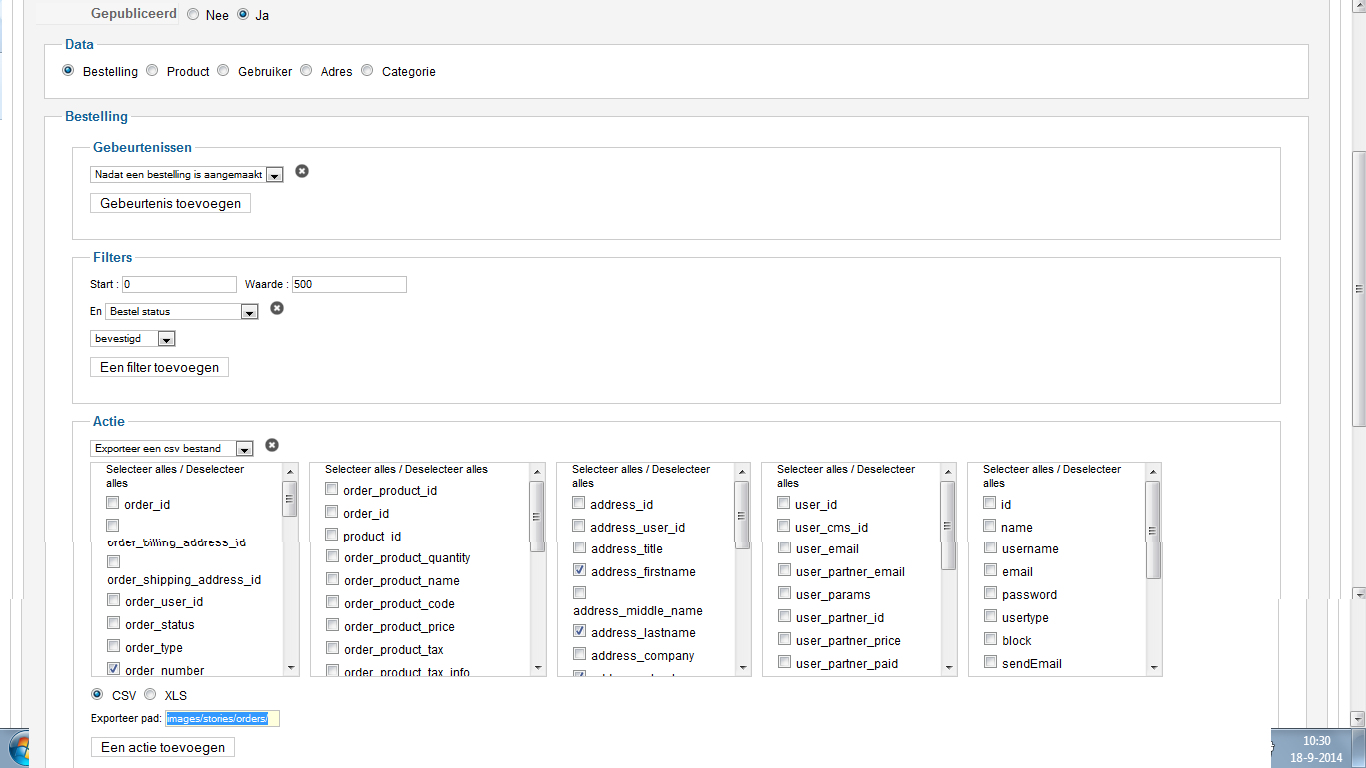Image resolution: width=1366 pixels, height=768 pixels.
Task: Remove the 'Exporteer een csv bestand' action
Action: pyautogui.click(x=271, y=445)
